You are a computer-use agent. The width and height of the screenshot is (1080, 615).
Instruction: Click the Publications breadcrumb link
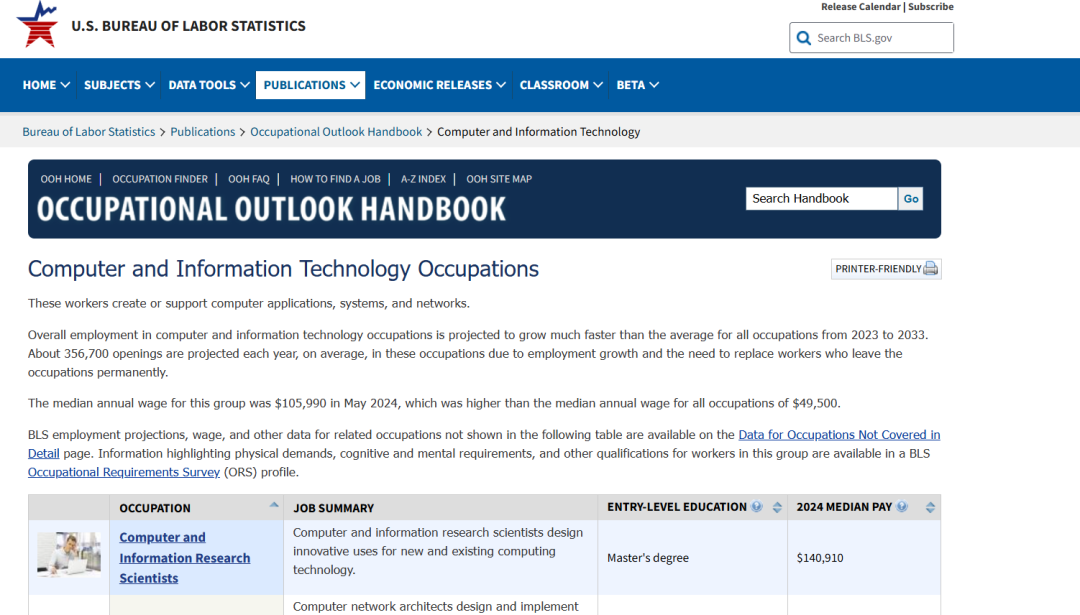click(x=202, y=132)
